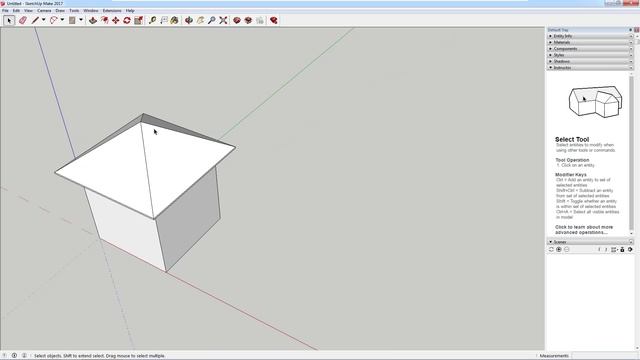Select the Push/Pull tool
The image size is (640, 360).
point(93,20)
